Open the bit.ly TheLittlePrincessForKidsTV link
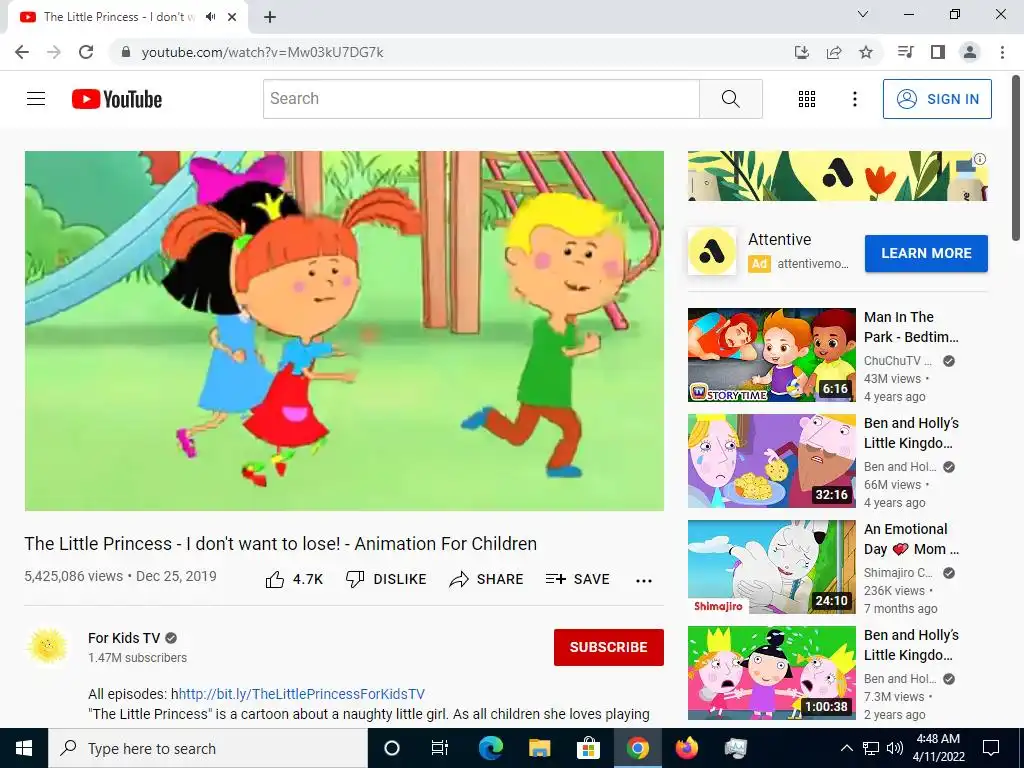The image size is (1024, 768). coord(302,694)
